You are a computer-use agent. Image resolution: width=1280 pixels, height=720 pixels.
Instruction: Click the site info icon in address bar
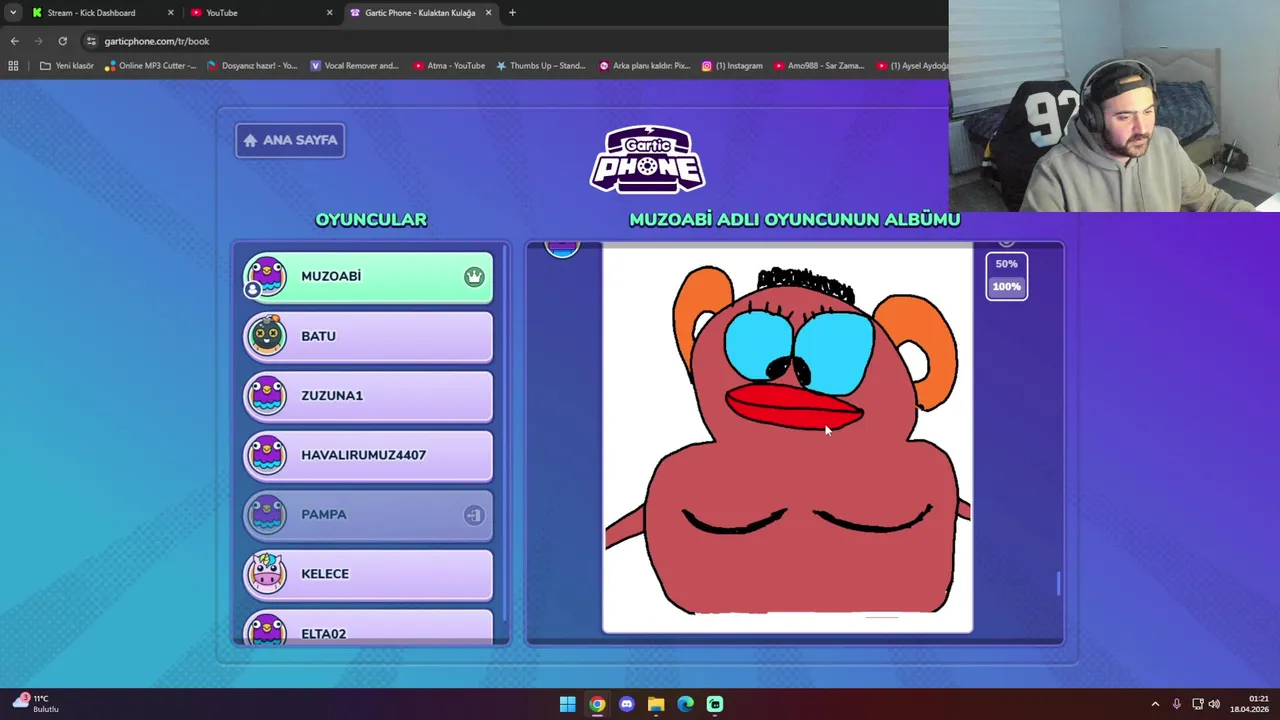[91, 41]
